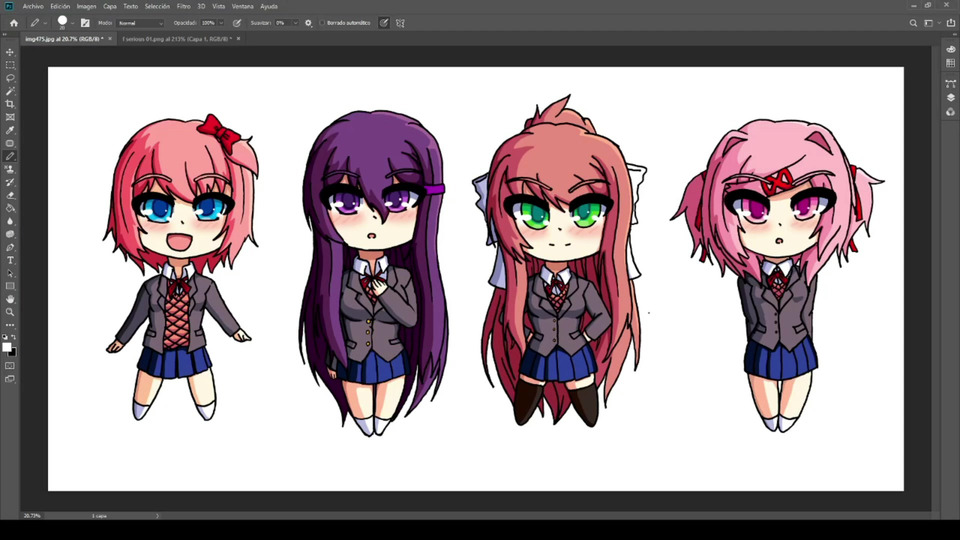Change the screen mode
Viewport: 960px width, 540px height.
click(10, 379)
